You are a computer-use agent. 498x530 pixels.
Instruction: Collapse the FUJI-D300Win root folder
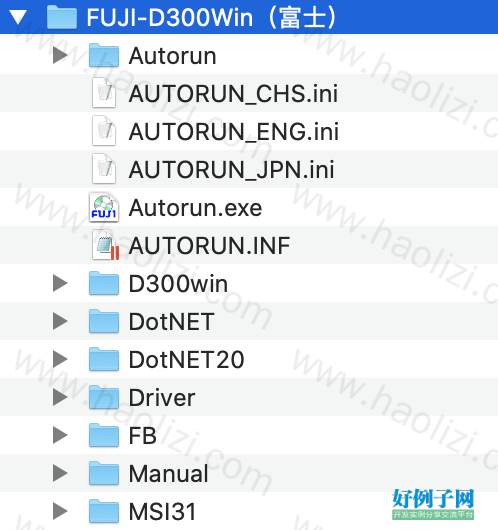18,17
